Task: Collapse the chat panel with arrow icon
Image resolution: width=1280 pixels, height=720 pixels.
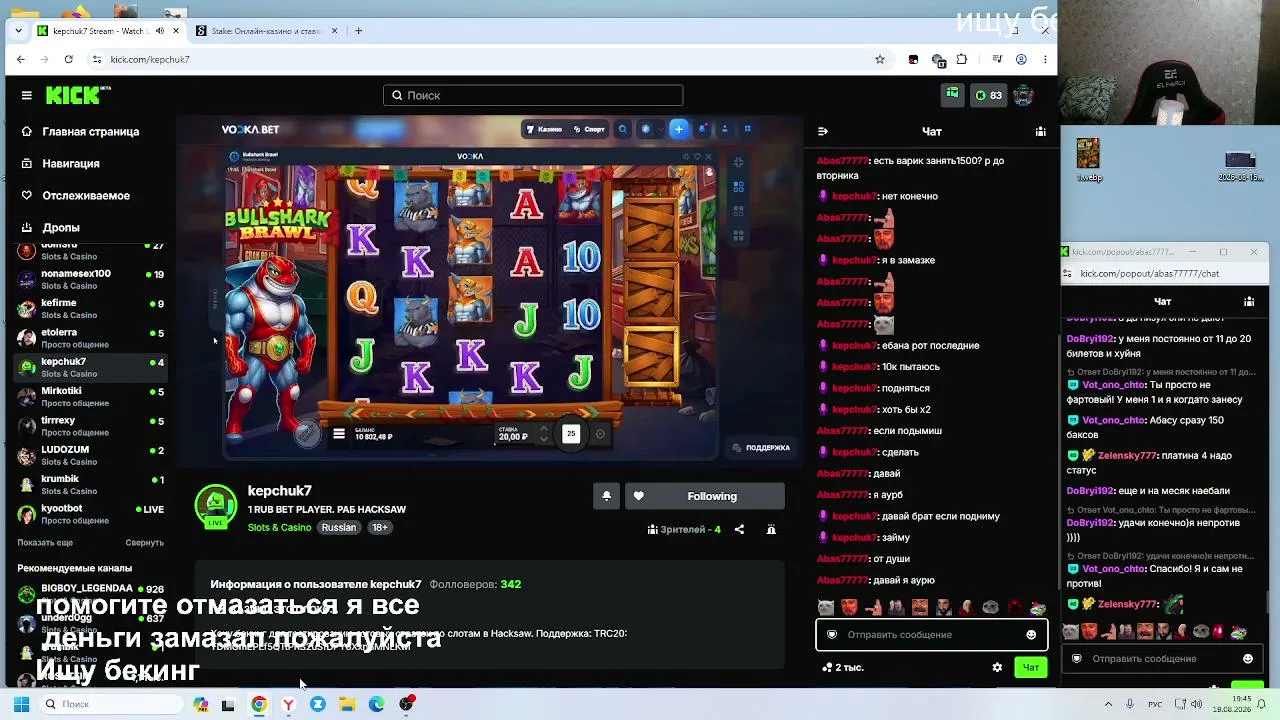Action: coord(823,131)
